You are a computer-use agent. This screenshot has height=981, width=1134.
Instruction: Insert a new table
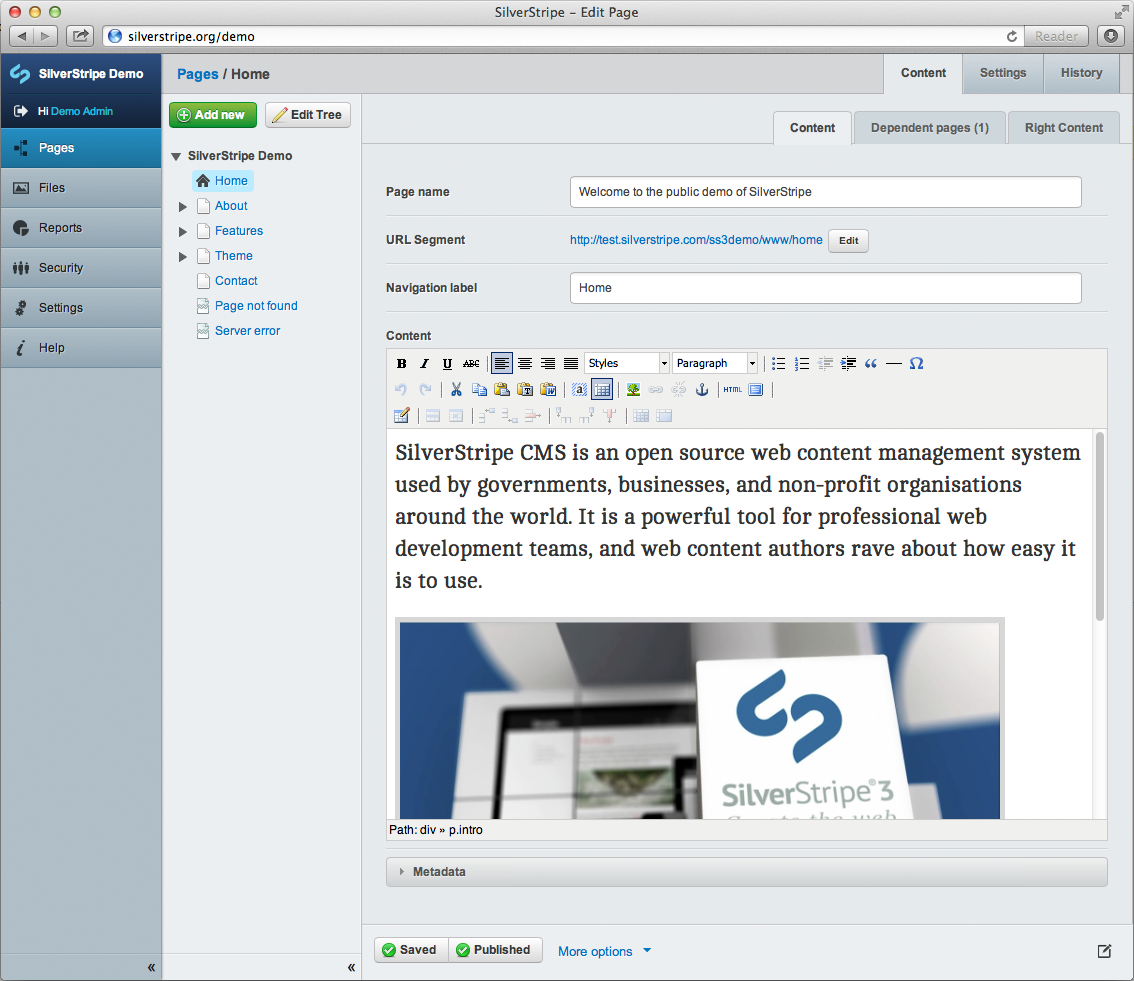pyautogui.click(x=402, y=416)
